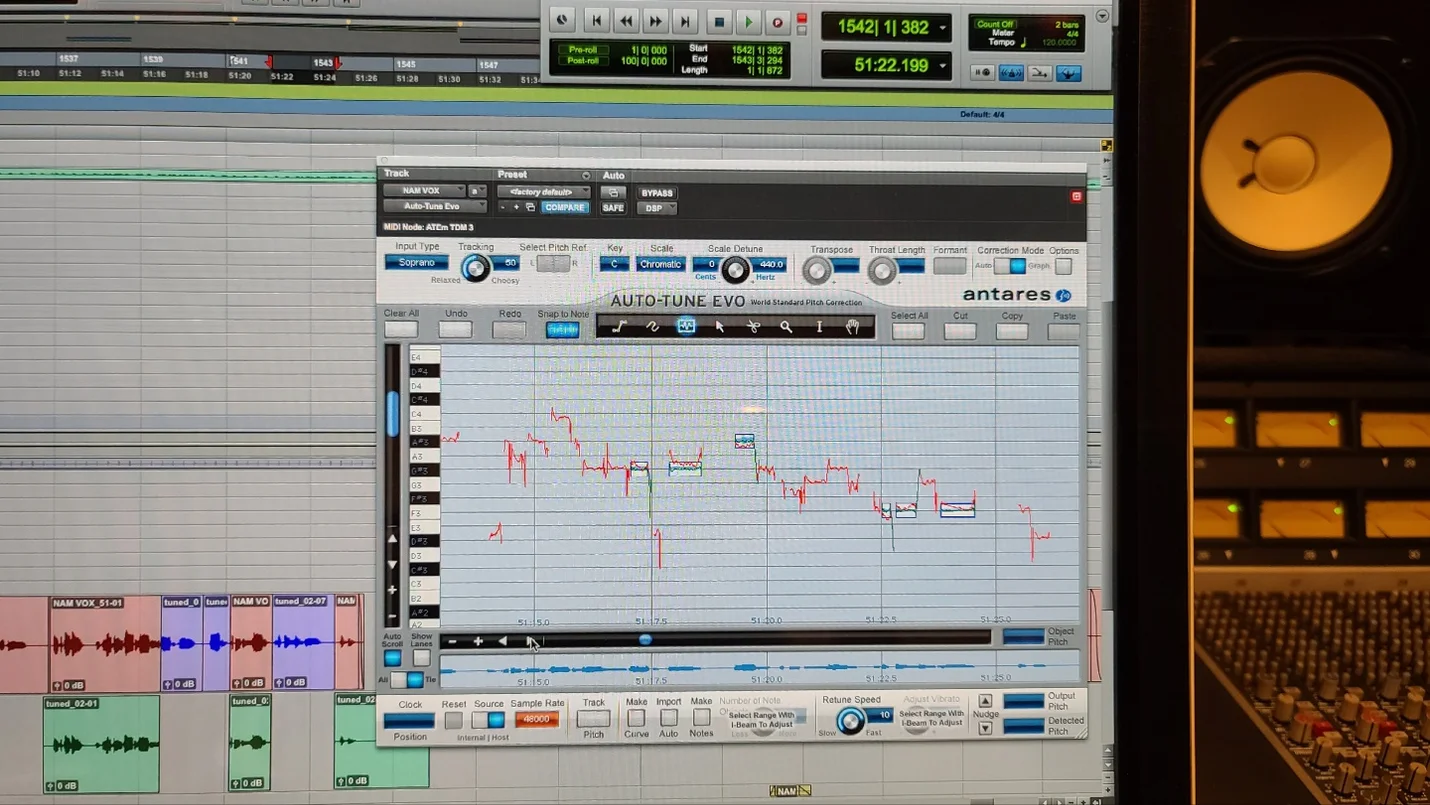Click the Undo button
The height and width of the screenshot is (805, 1430).
click(x=455, y=329)
